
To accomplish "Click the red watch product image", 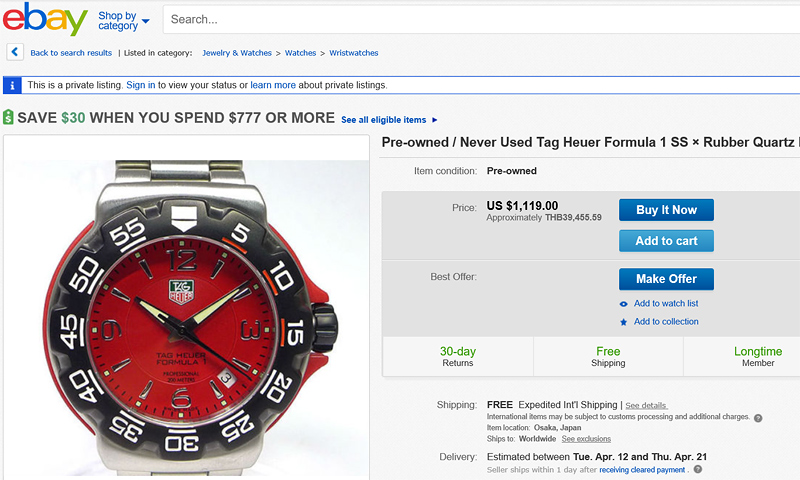I will click(x=185, y=310).
